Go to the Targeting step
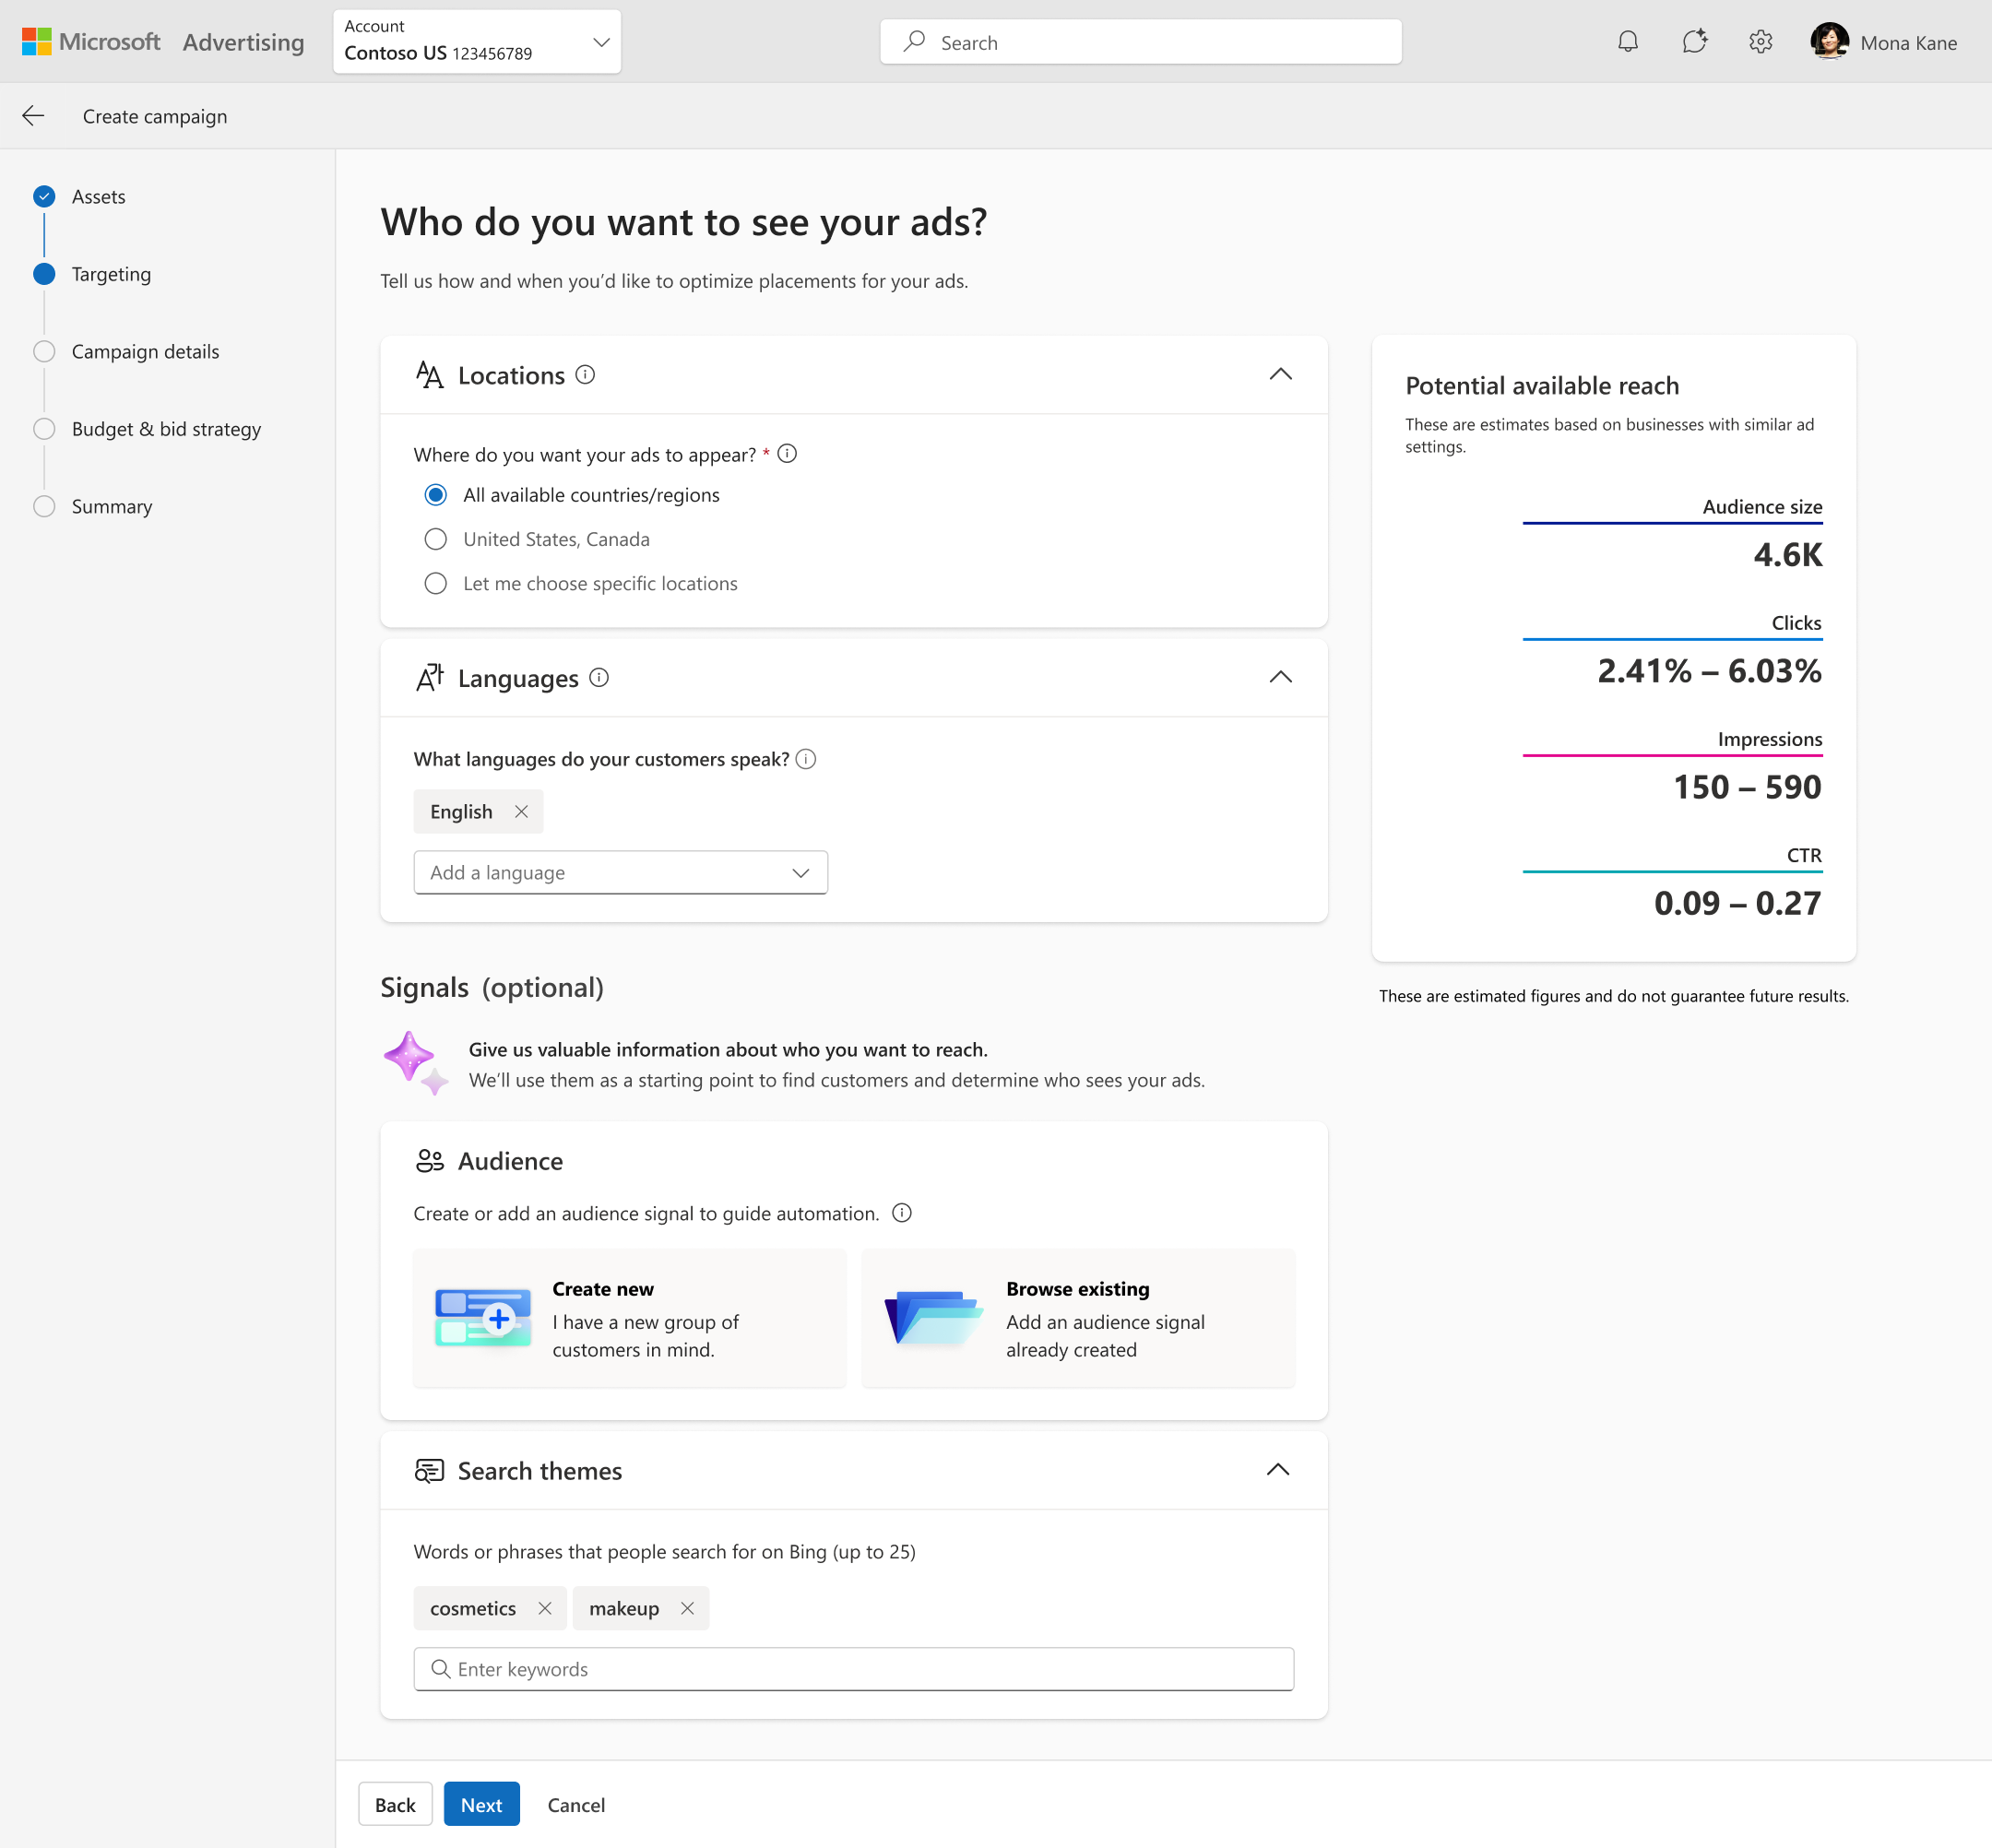 pyautogui.click(x=111, y=274)
